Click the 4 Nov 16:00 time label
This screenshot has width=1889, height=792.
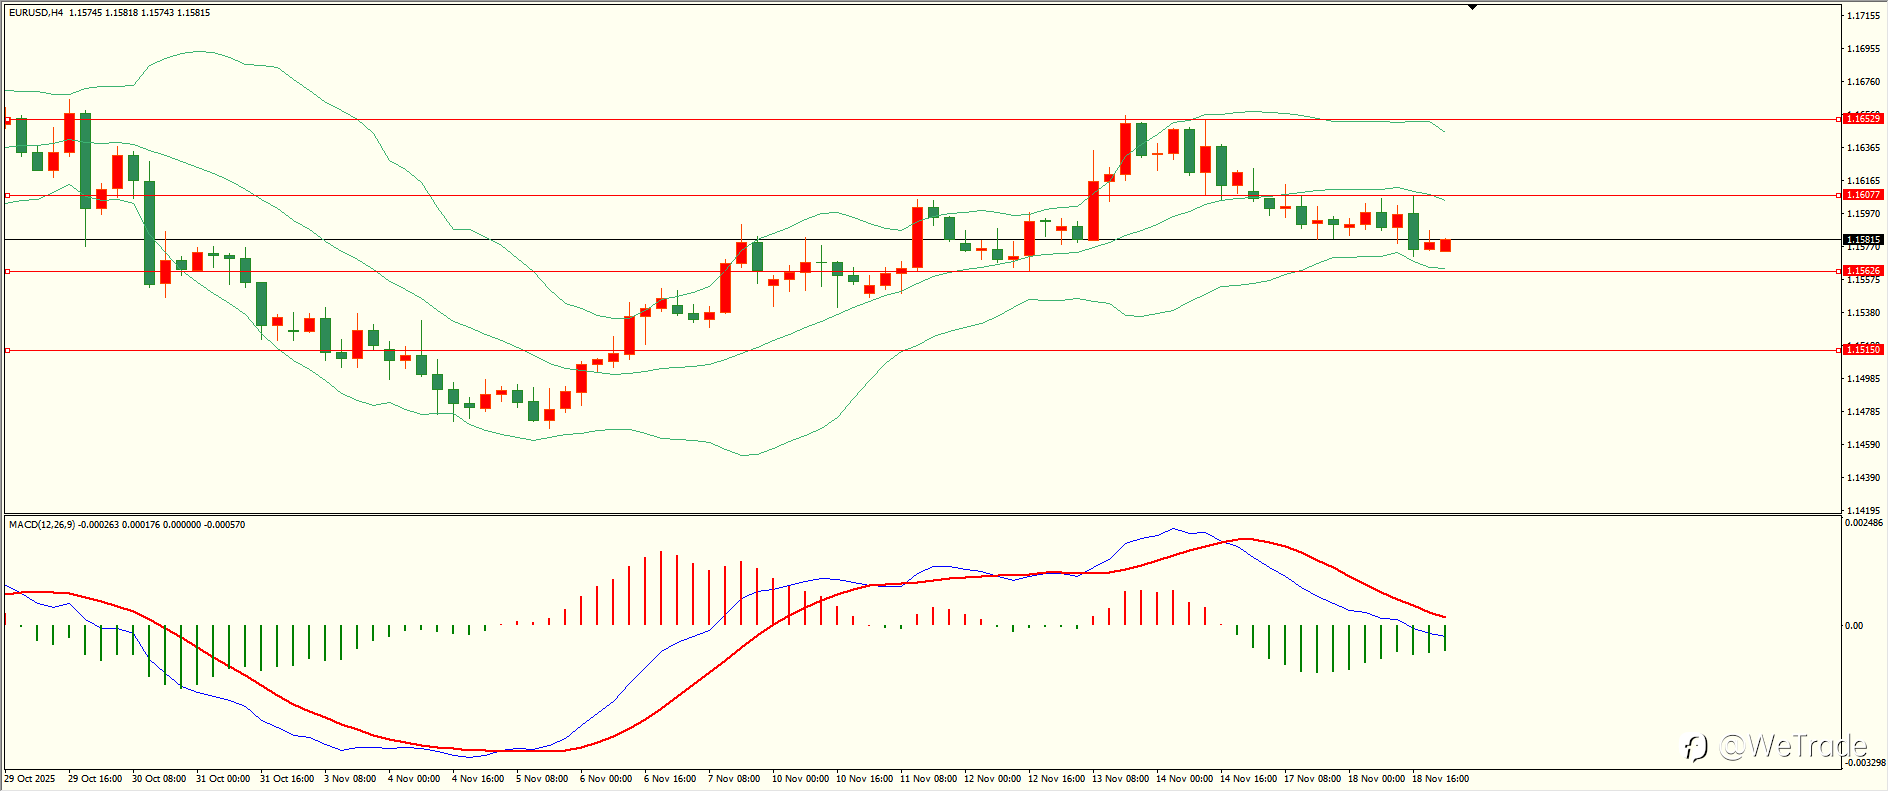point(478,779)
